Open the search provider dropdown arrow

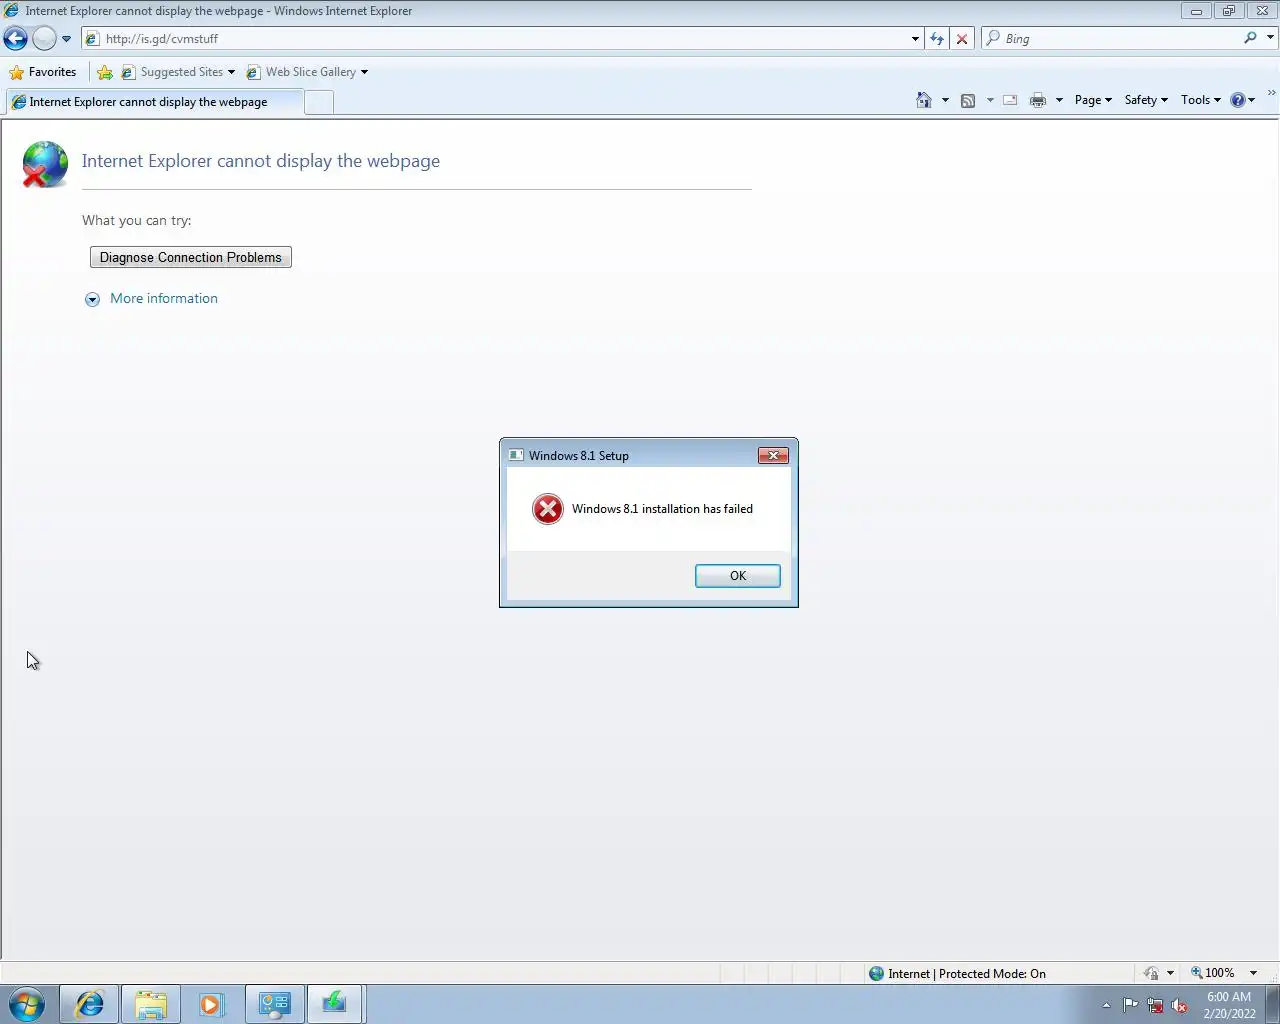point(1270,38)
